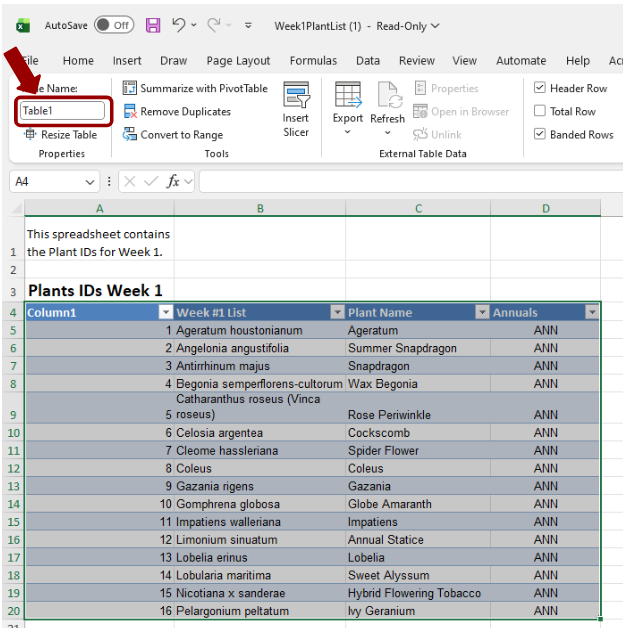Click the external data Properties icon
The image size is (623, 628).
[420, 88]
